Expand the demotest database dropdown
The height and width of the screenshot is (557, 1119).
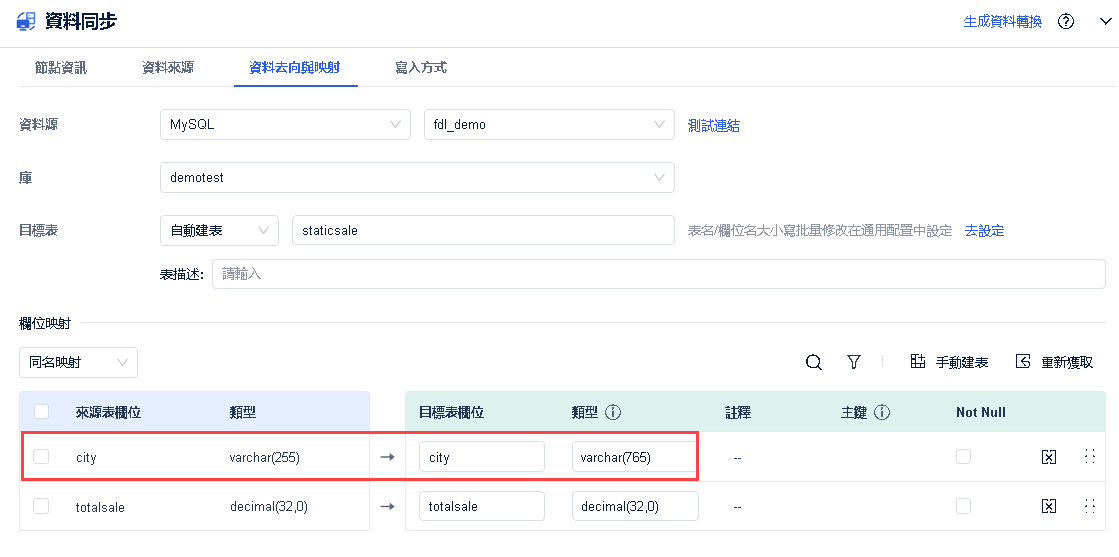click(416, 177)
